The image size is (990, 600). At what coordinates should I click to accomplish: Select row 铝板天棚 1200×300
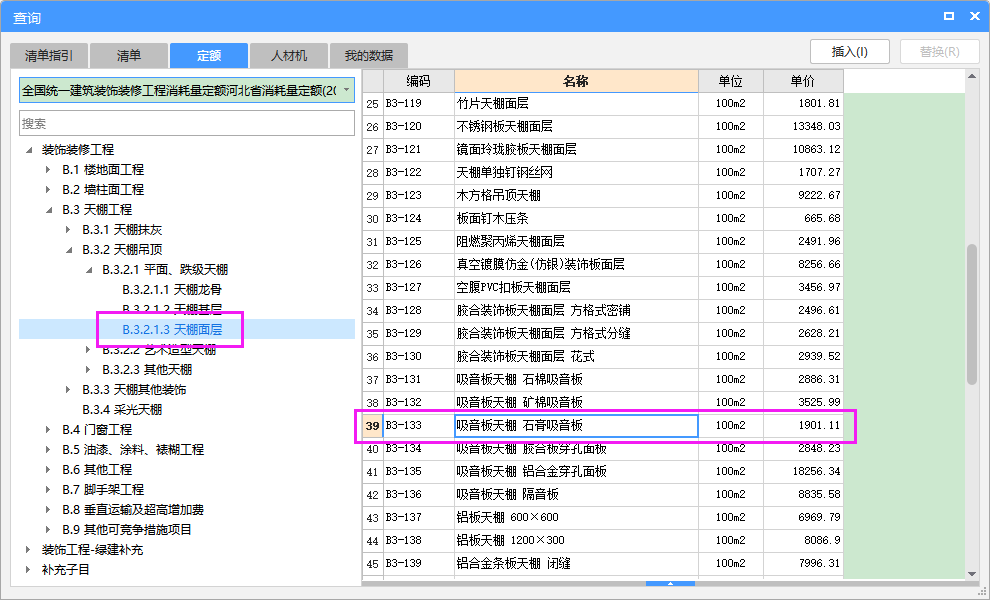603,541
